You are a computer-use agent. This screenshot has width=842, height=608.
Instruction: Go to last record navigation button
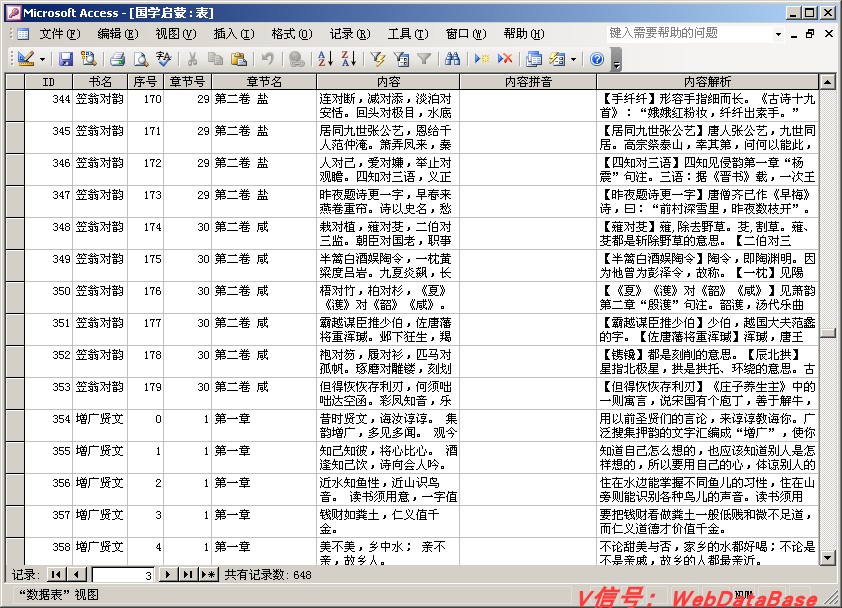point(187,575)
